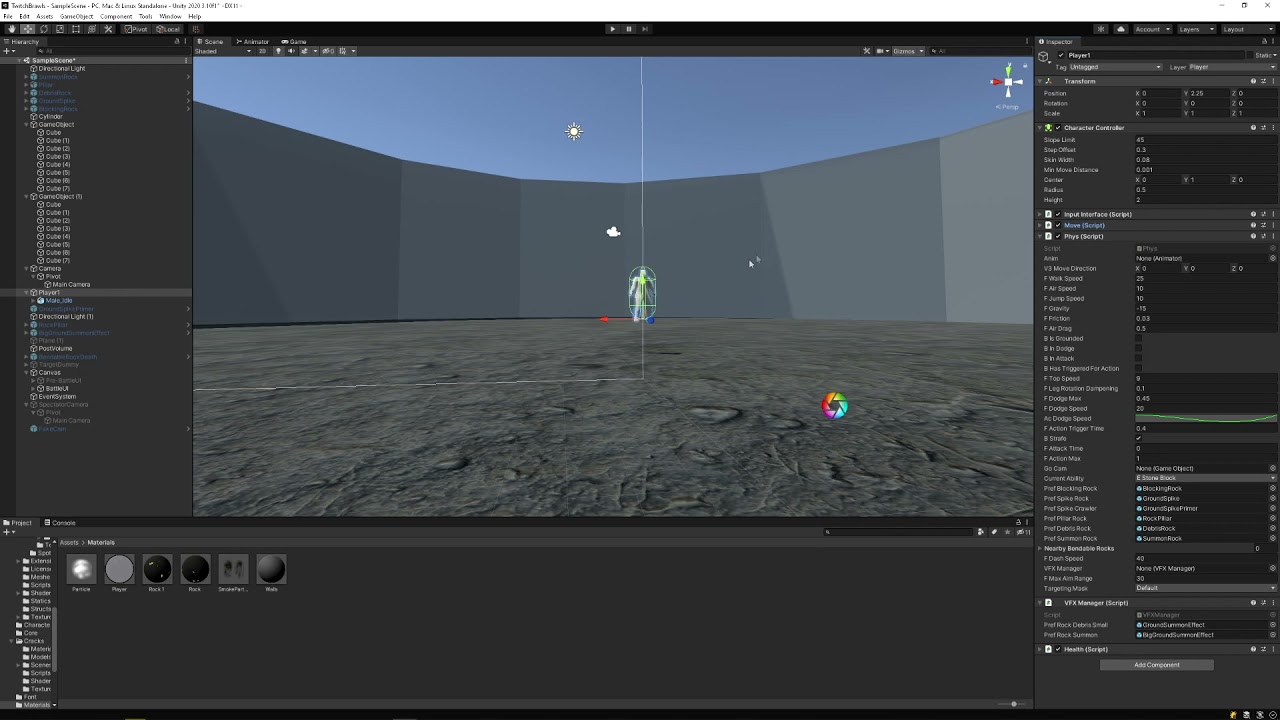Open the services icon near Account
Viewport: 1280px width, 720px height.
1101,29
